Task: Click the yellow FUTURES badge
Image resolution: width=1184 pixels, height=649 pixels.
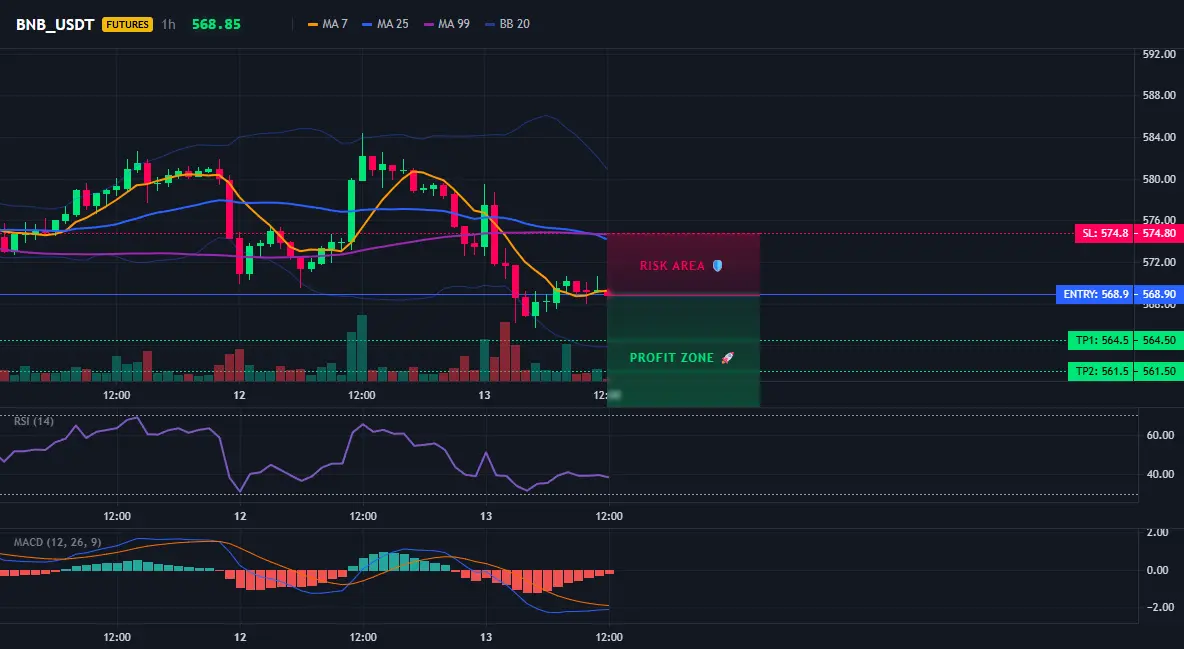Action: [128, 24]
